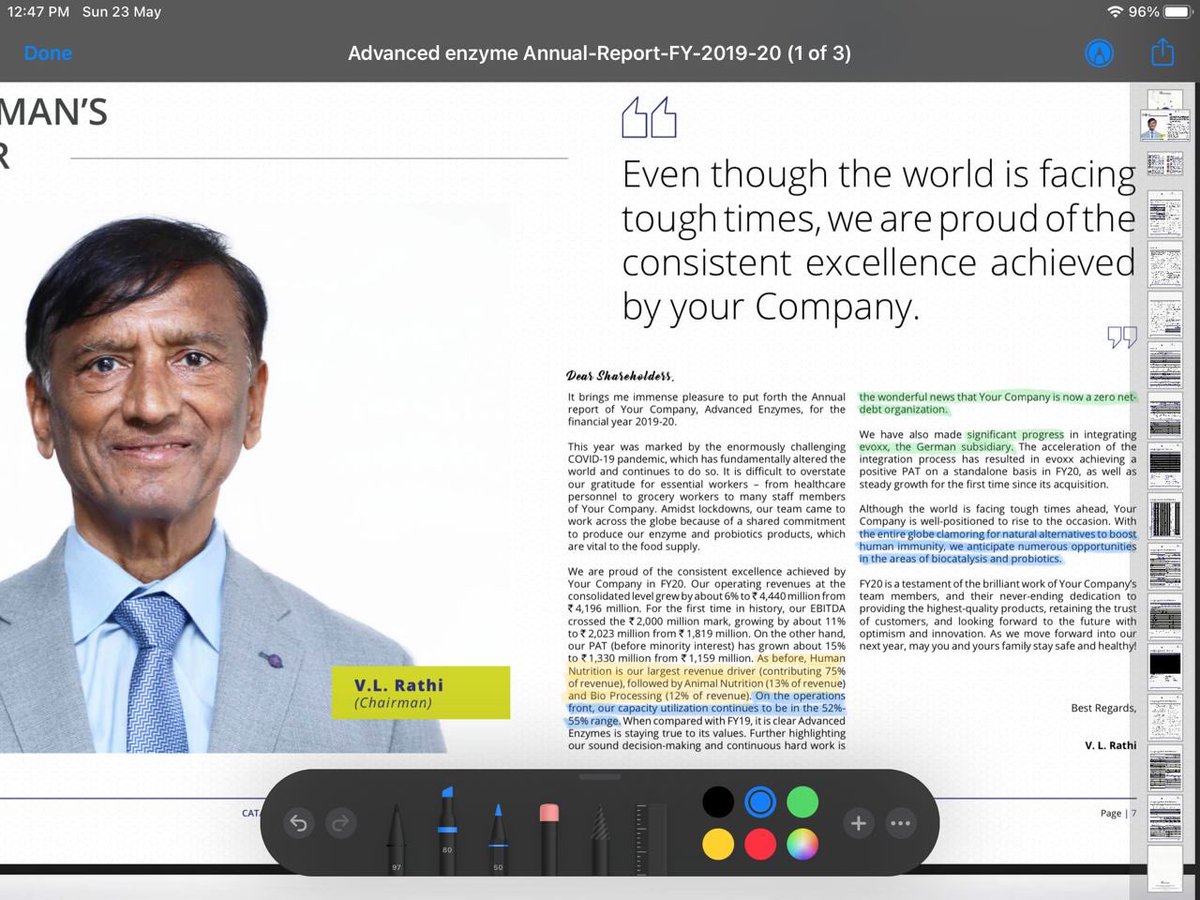Select the Lasso selection tool

click(599, 838)
